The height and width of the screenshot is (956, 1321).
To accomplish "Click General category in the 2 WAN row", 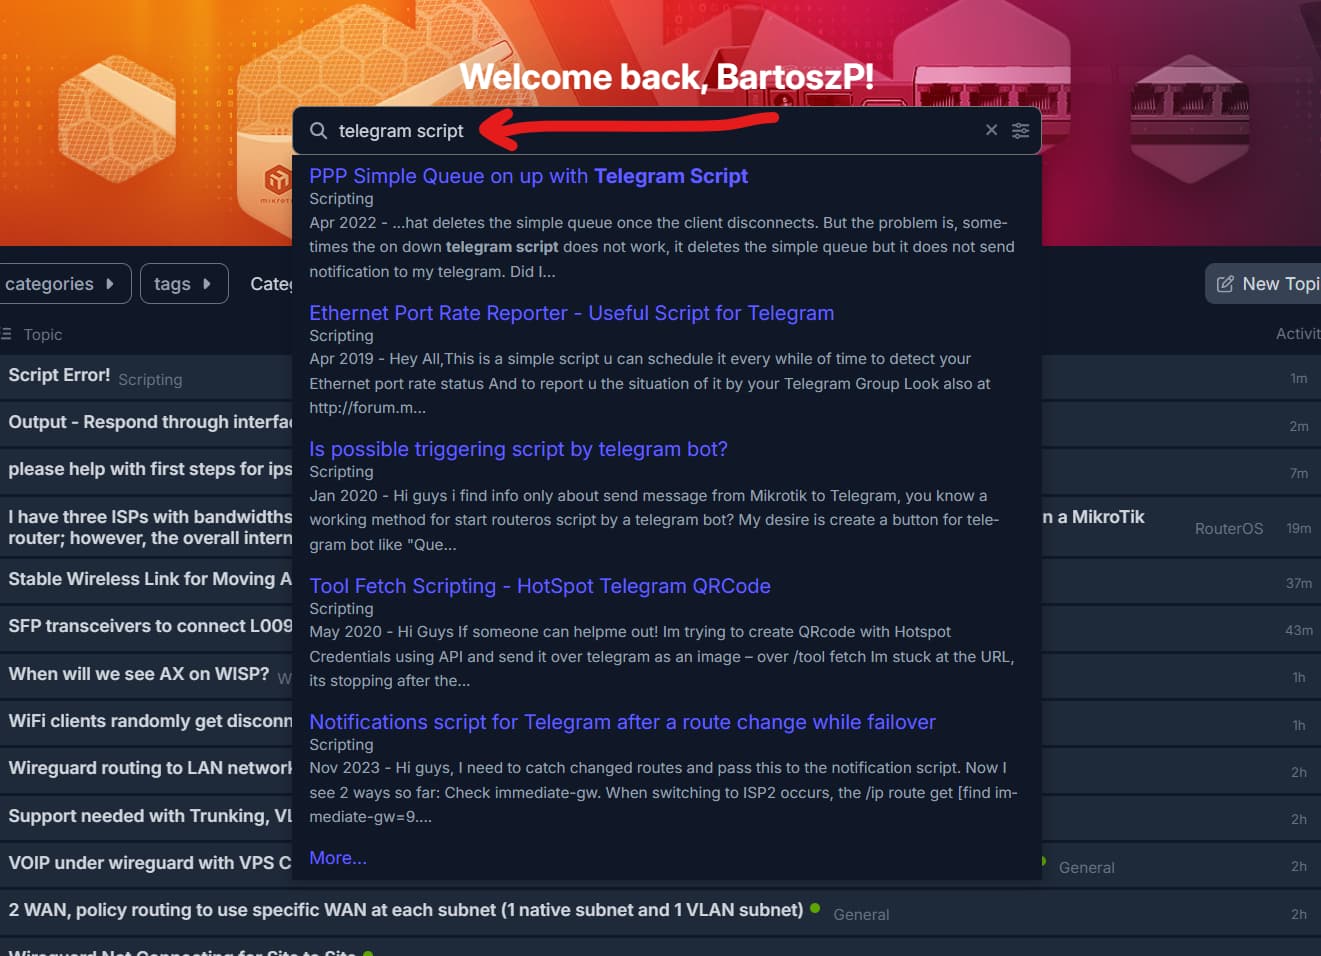I will [861, 915].
